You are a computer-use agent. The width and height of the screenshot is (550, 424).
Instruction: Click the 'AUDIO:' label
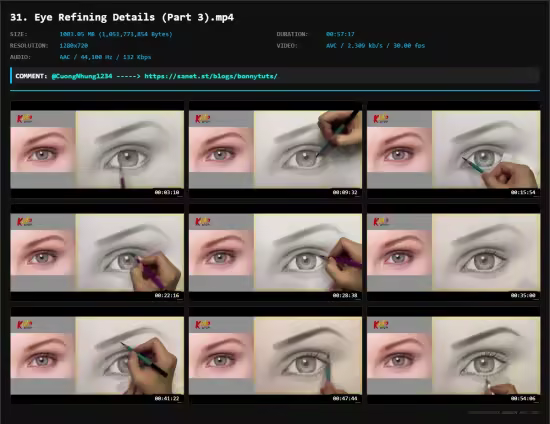(x=20, y=57)
